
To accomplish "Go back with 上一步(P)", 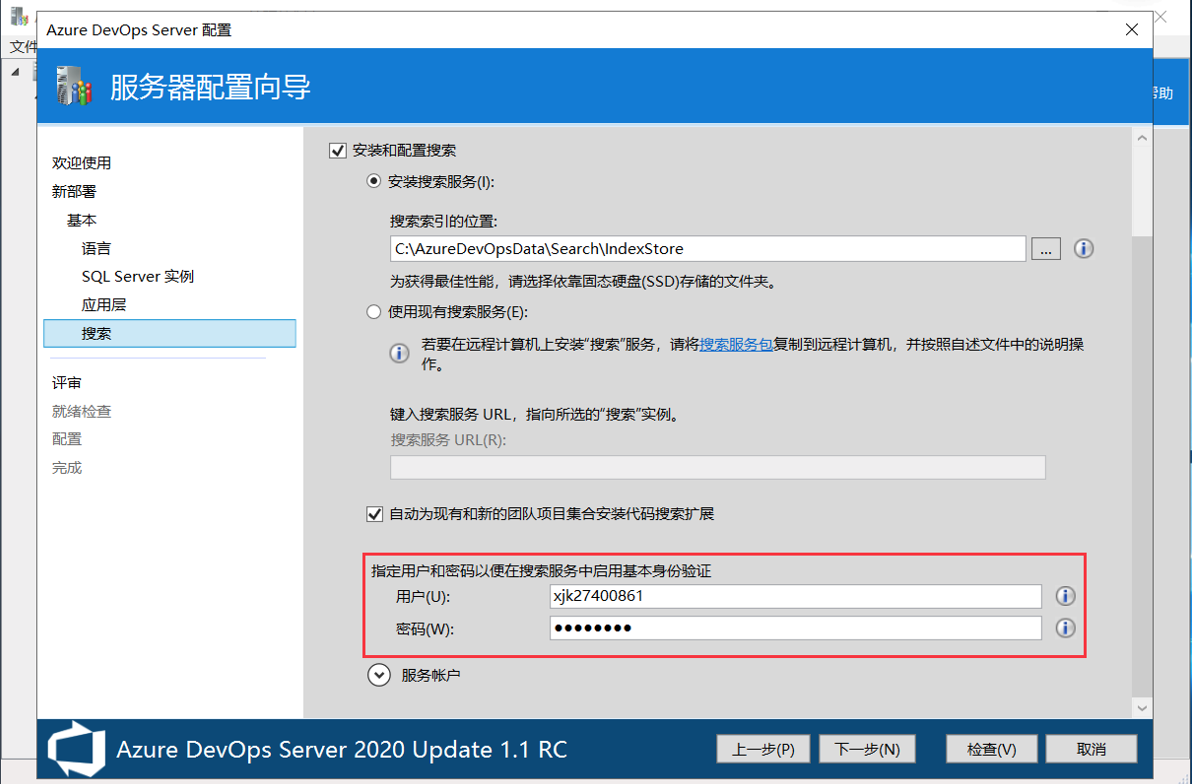I will coord(762,749).
